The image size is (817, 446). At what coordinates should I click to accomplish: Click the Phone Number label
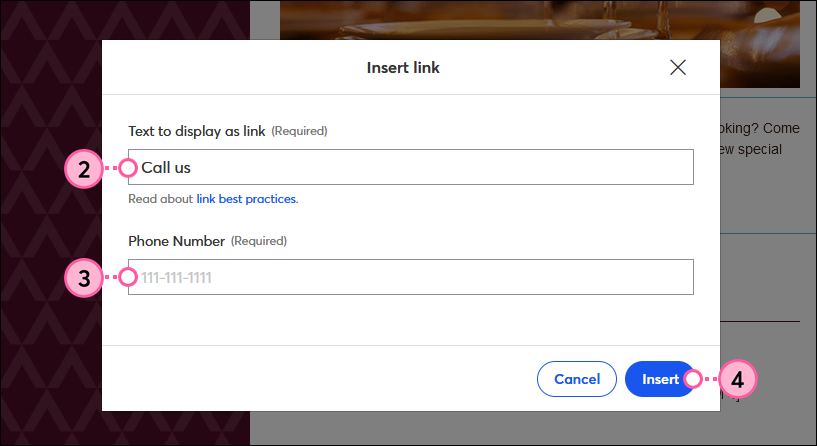click(176, 241)
